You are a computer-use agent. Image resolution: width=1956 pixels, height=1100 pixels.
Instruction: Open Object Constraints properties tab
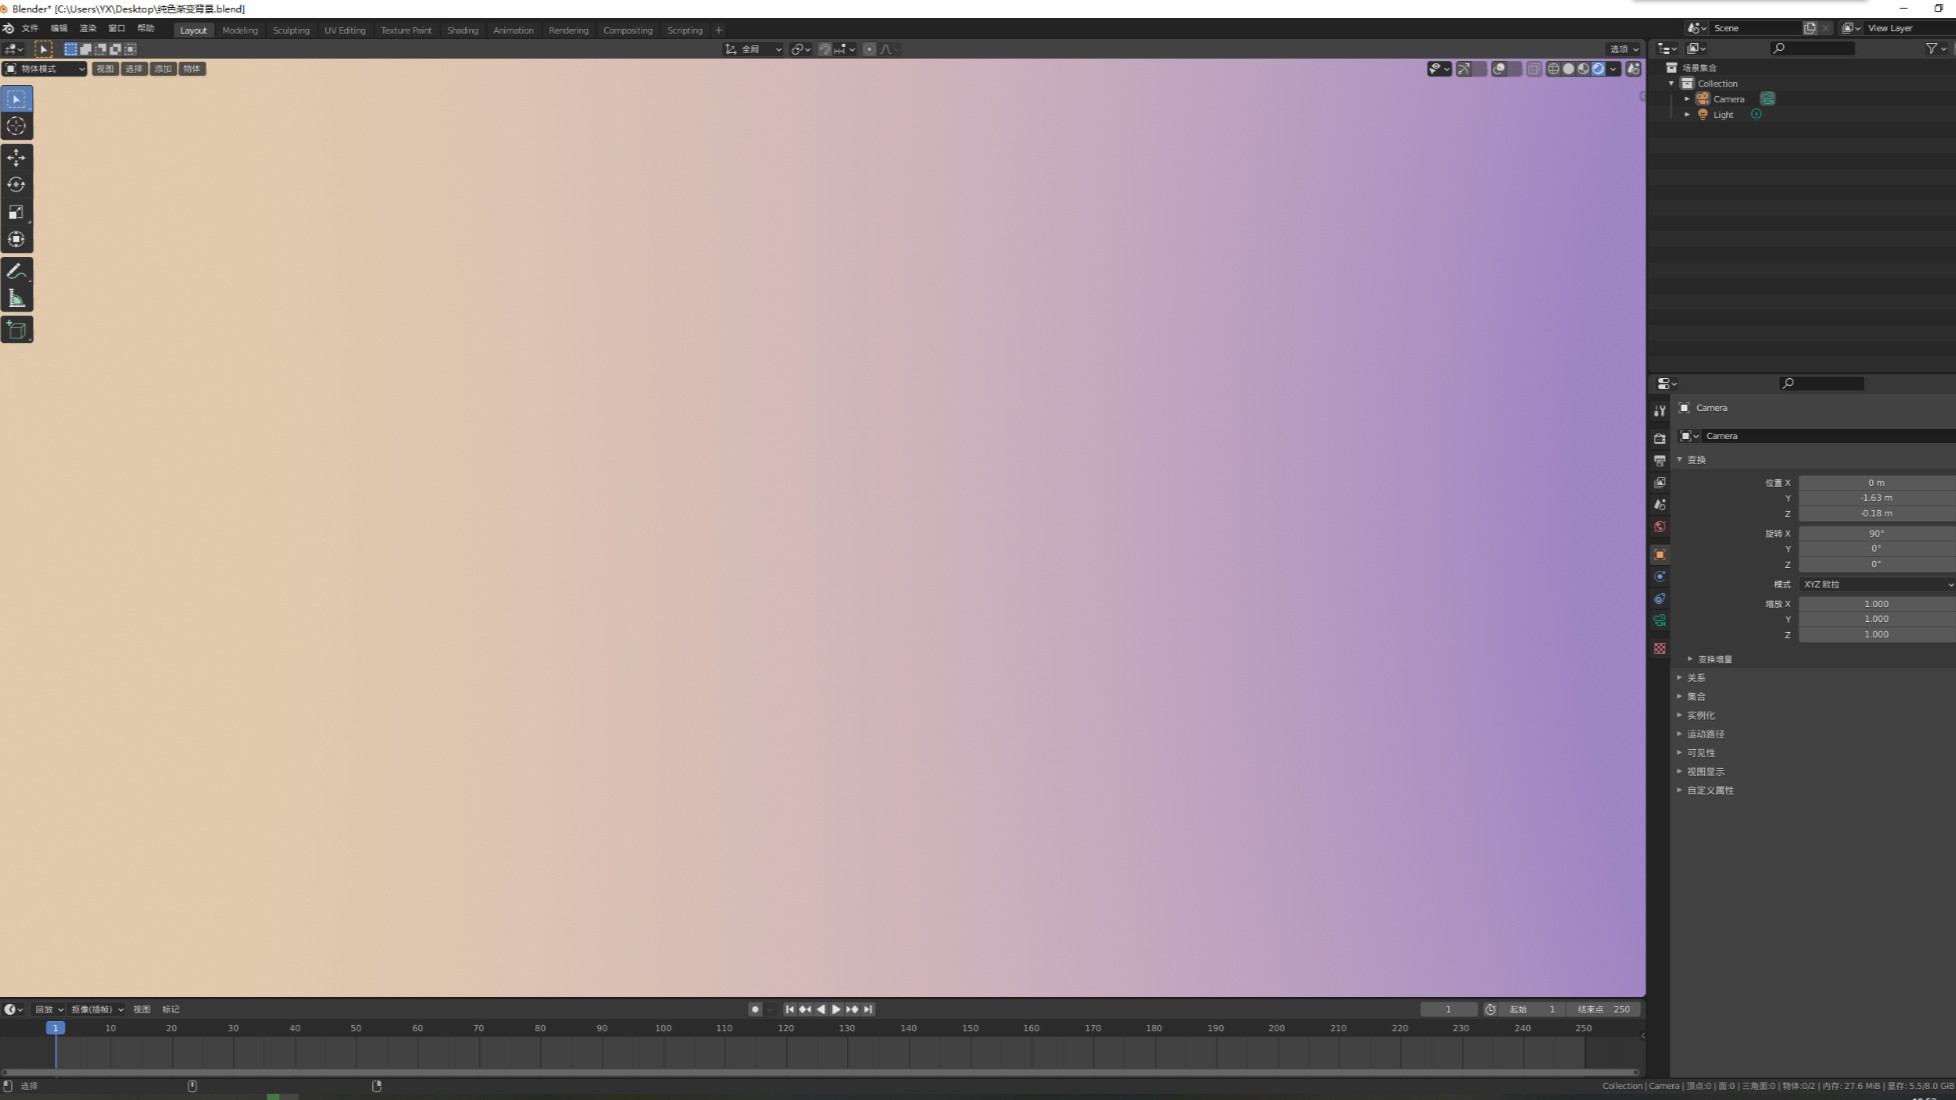[1660, 598]
